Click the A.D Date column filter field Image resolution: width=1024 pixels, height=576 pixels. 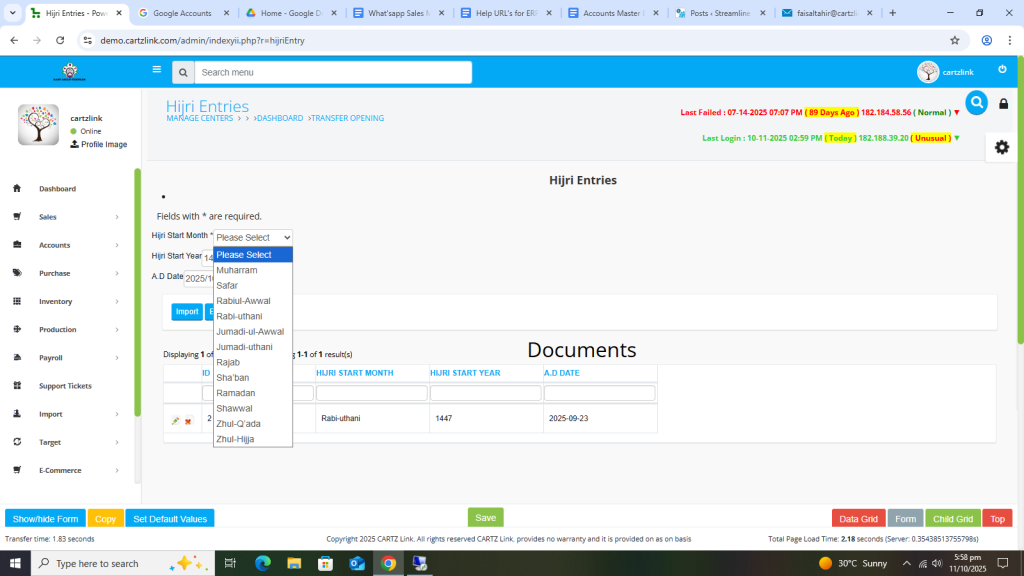[599, 394]
